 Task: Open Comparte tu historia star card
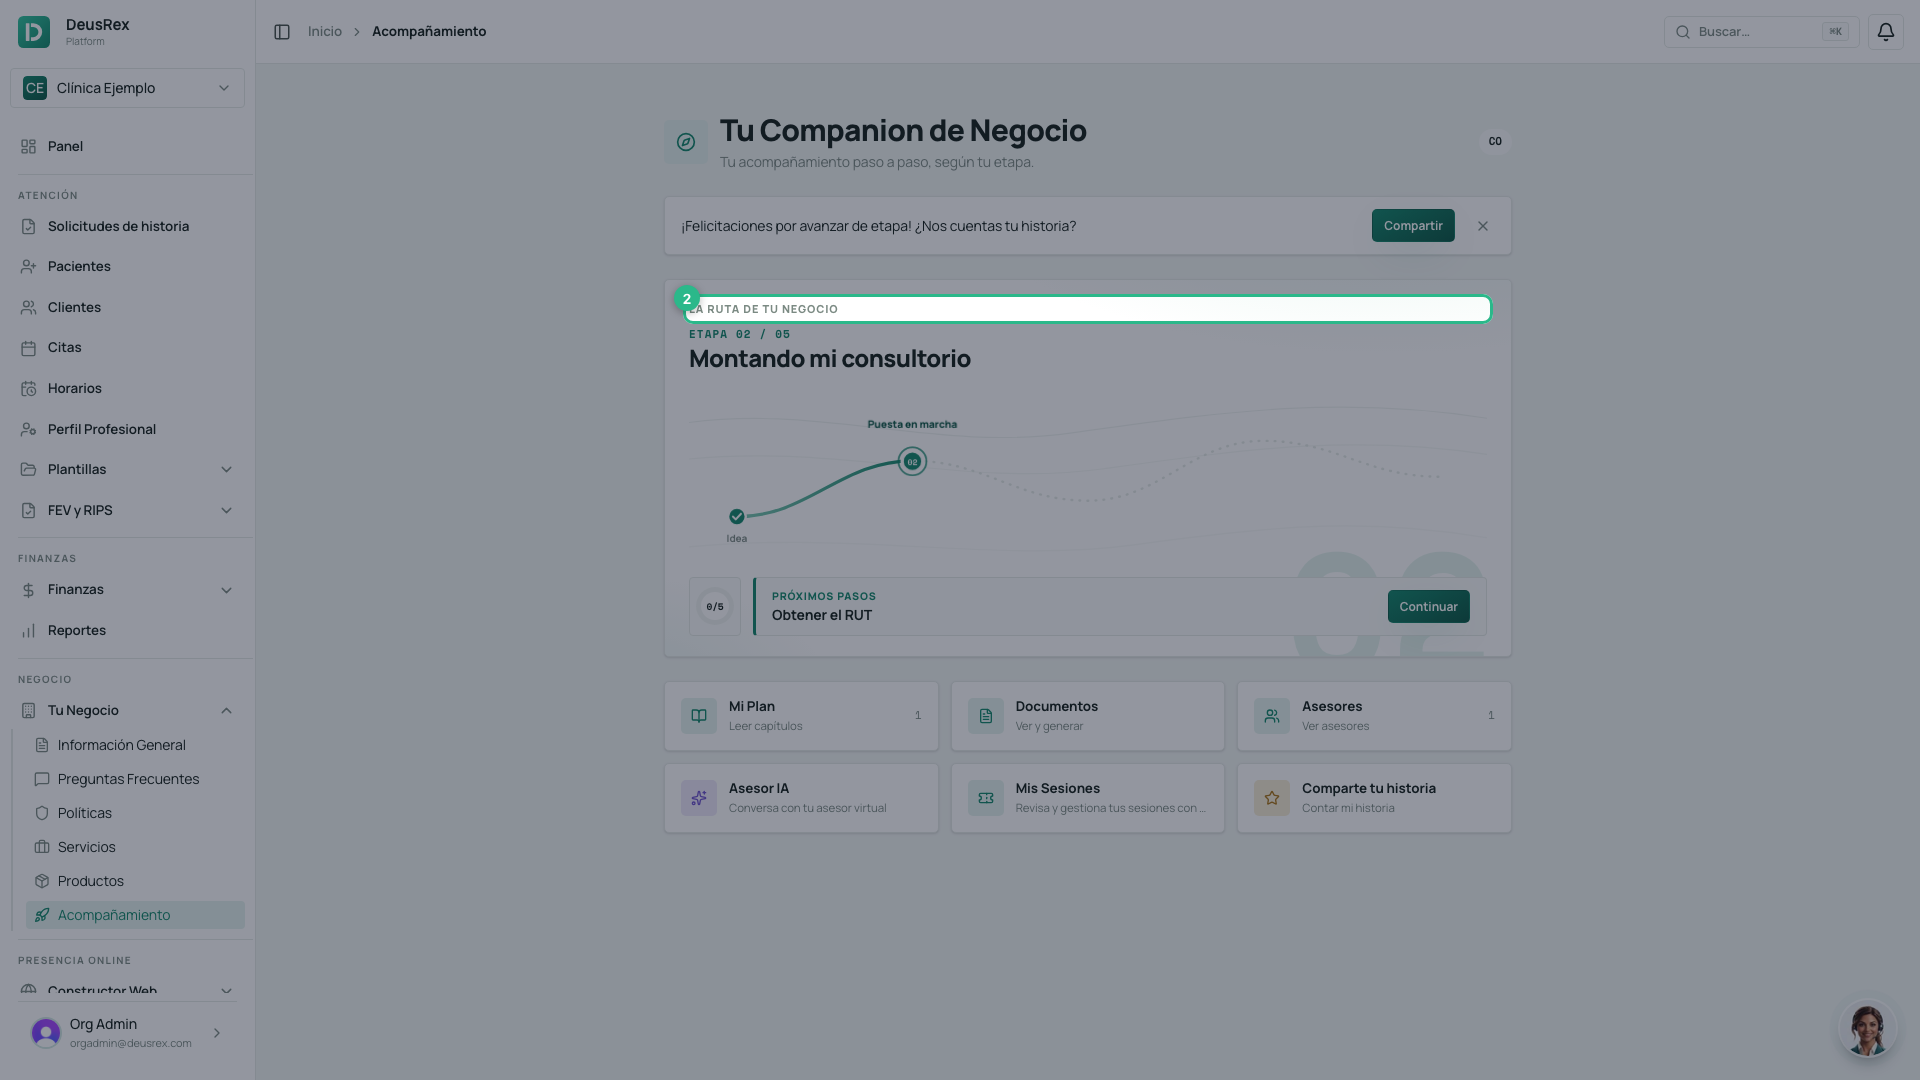tap(1374, 798)
